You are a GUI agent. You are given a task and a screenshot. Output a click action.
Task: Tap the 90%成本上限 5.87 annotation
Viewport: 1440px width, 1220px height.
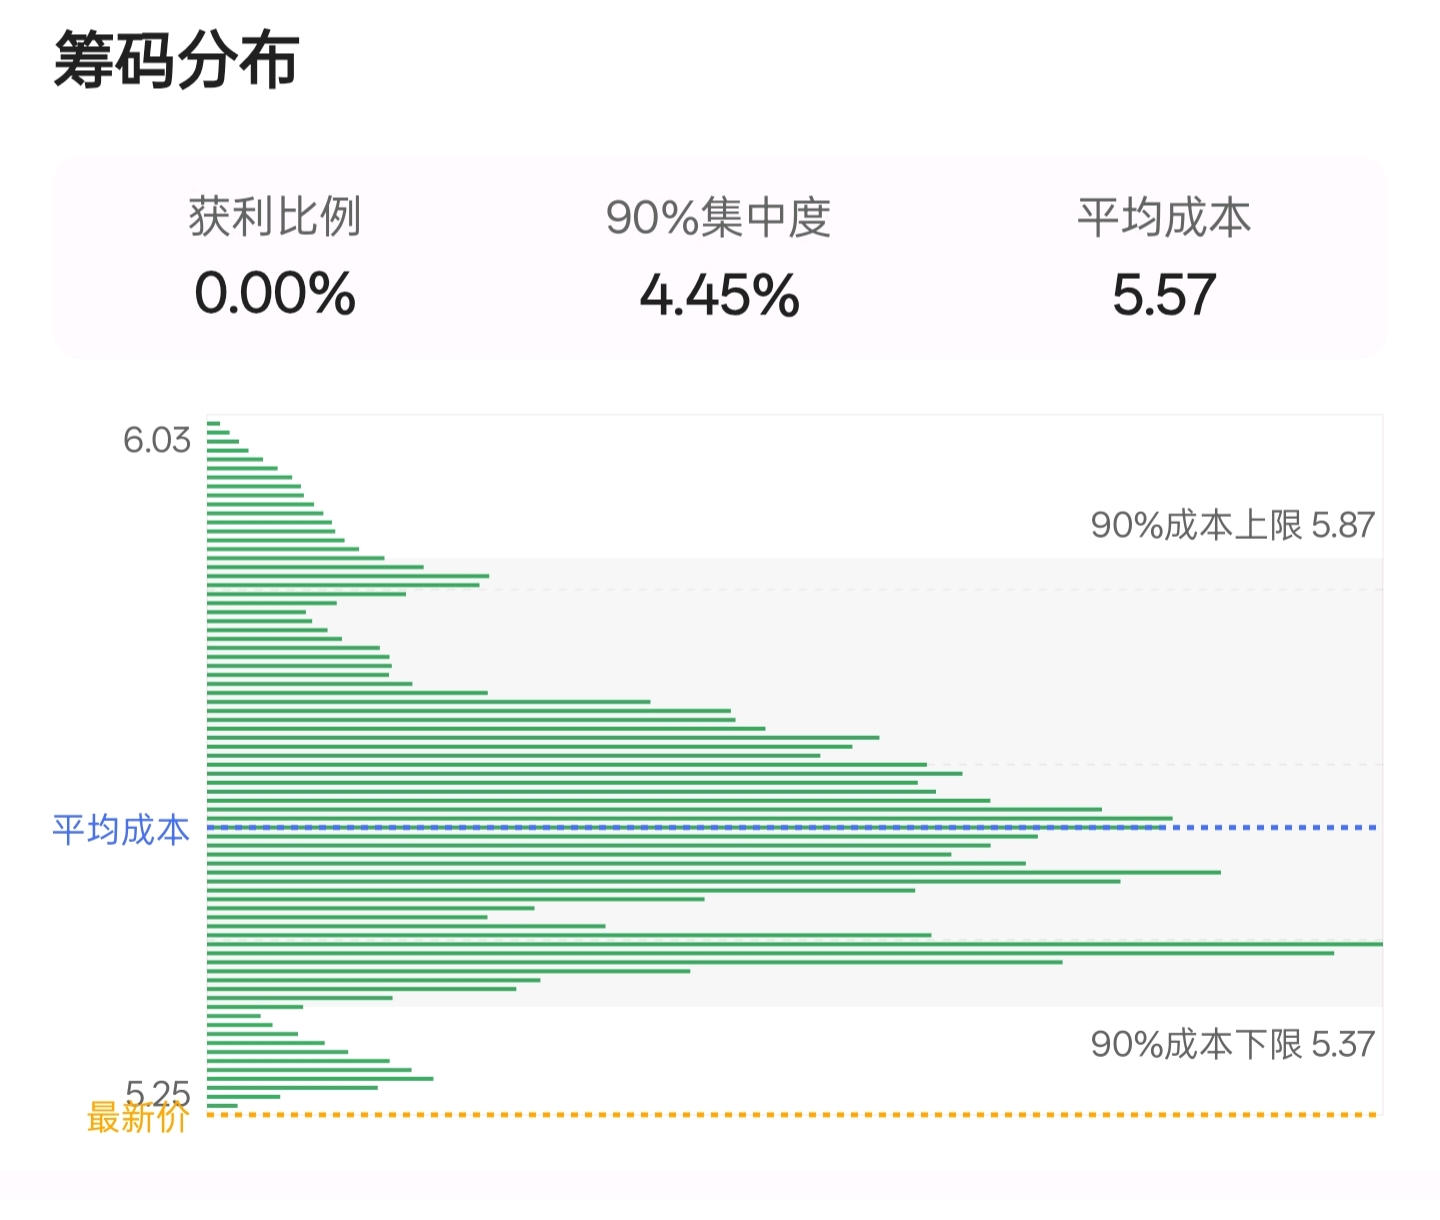pyautogui.click(x=1232, y=525)
